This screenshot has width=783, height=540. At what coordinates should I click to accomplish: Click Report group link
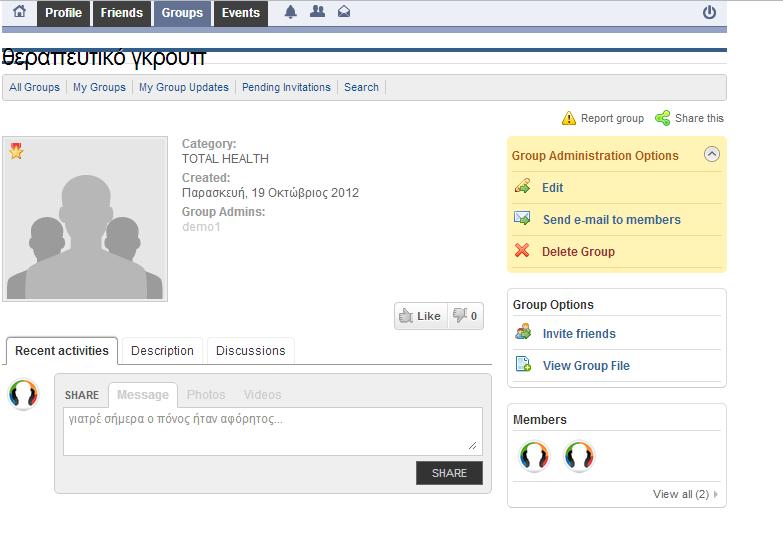612,118
